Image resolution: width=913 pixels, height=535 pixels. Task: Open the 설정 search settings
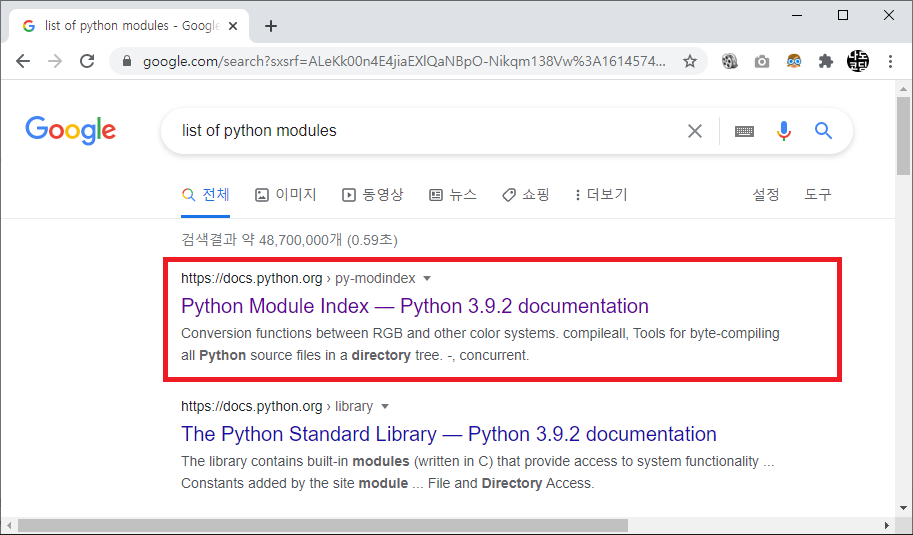click(x=766, y=194)
